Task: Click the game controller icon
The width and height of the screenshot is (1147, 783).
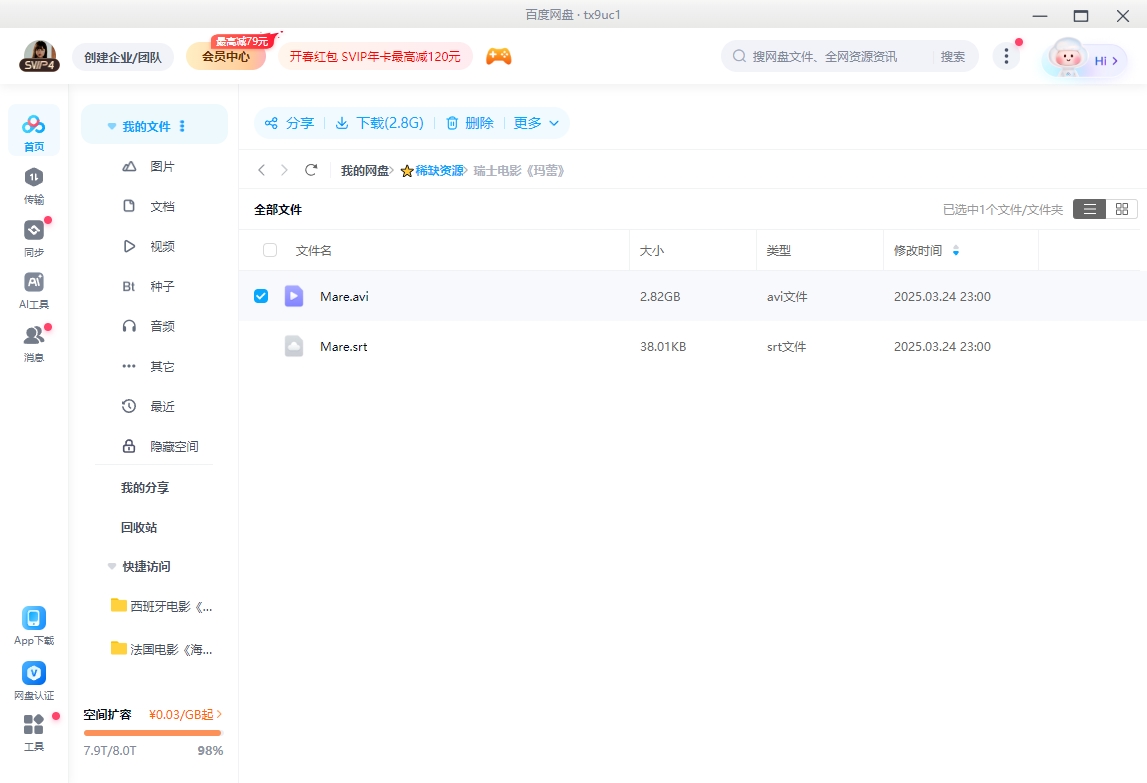Action: 498,57
